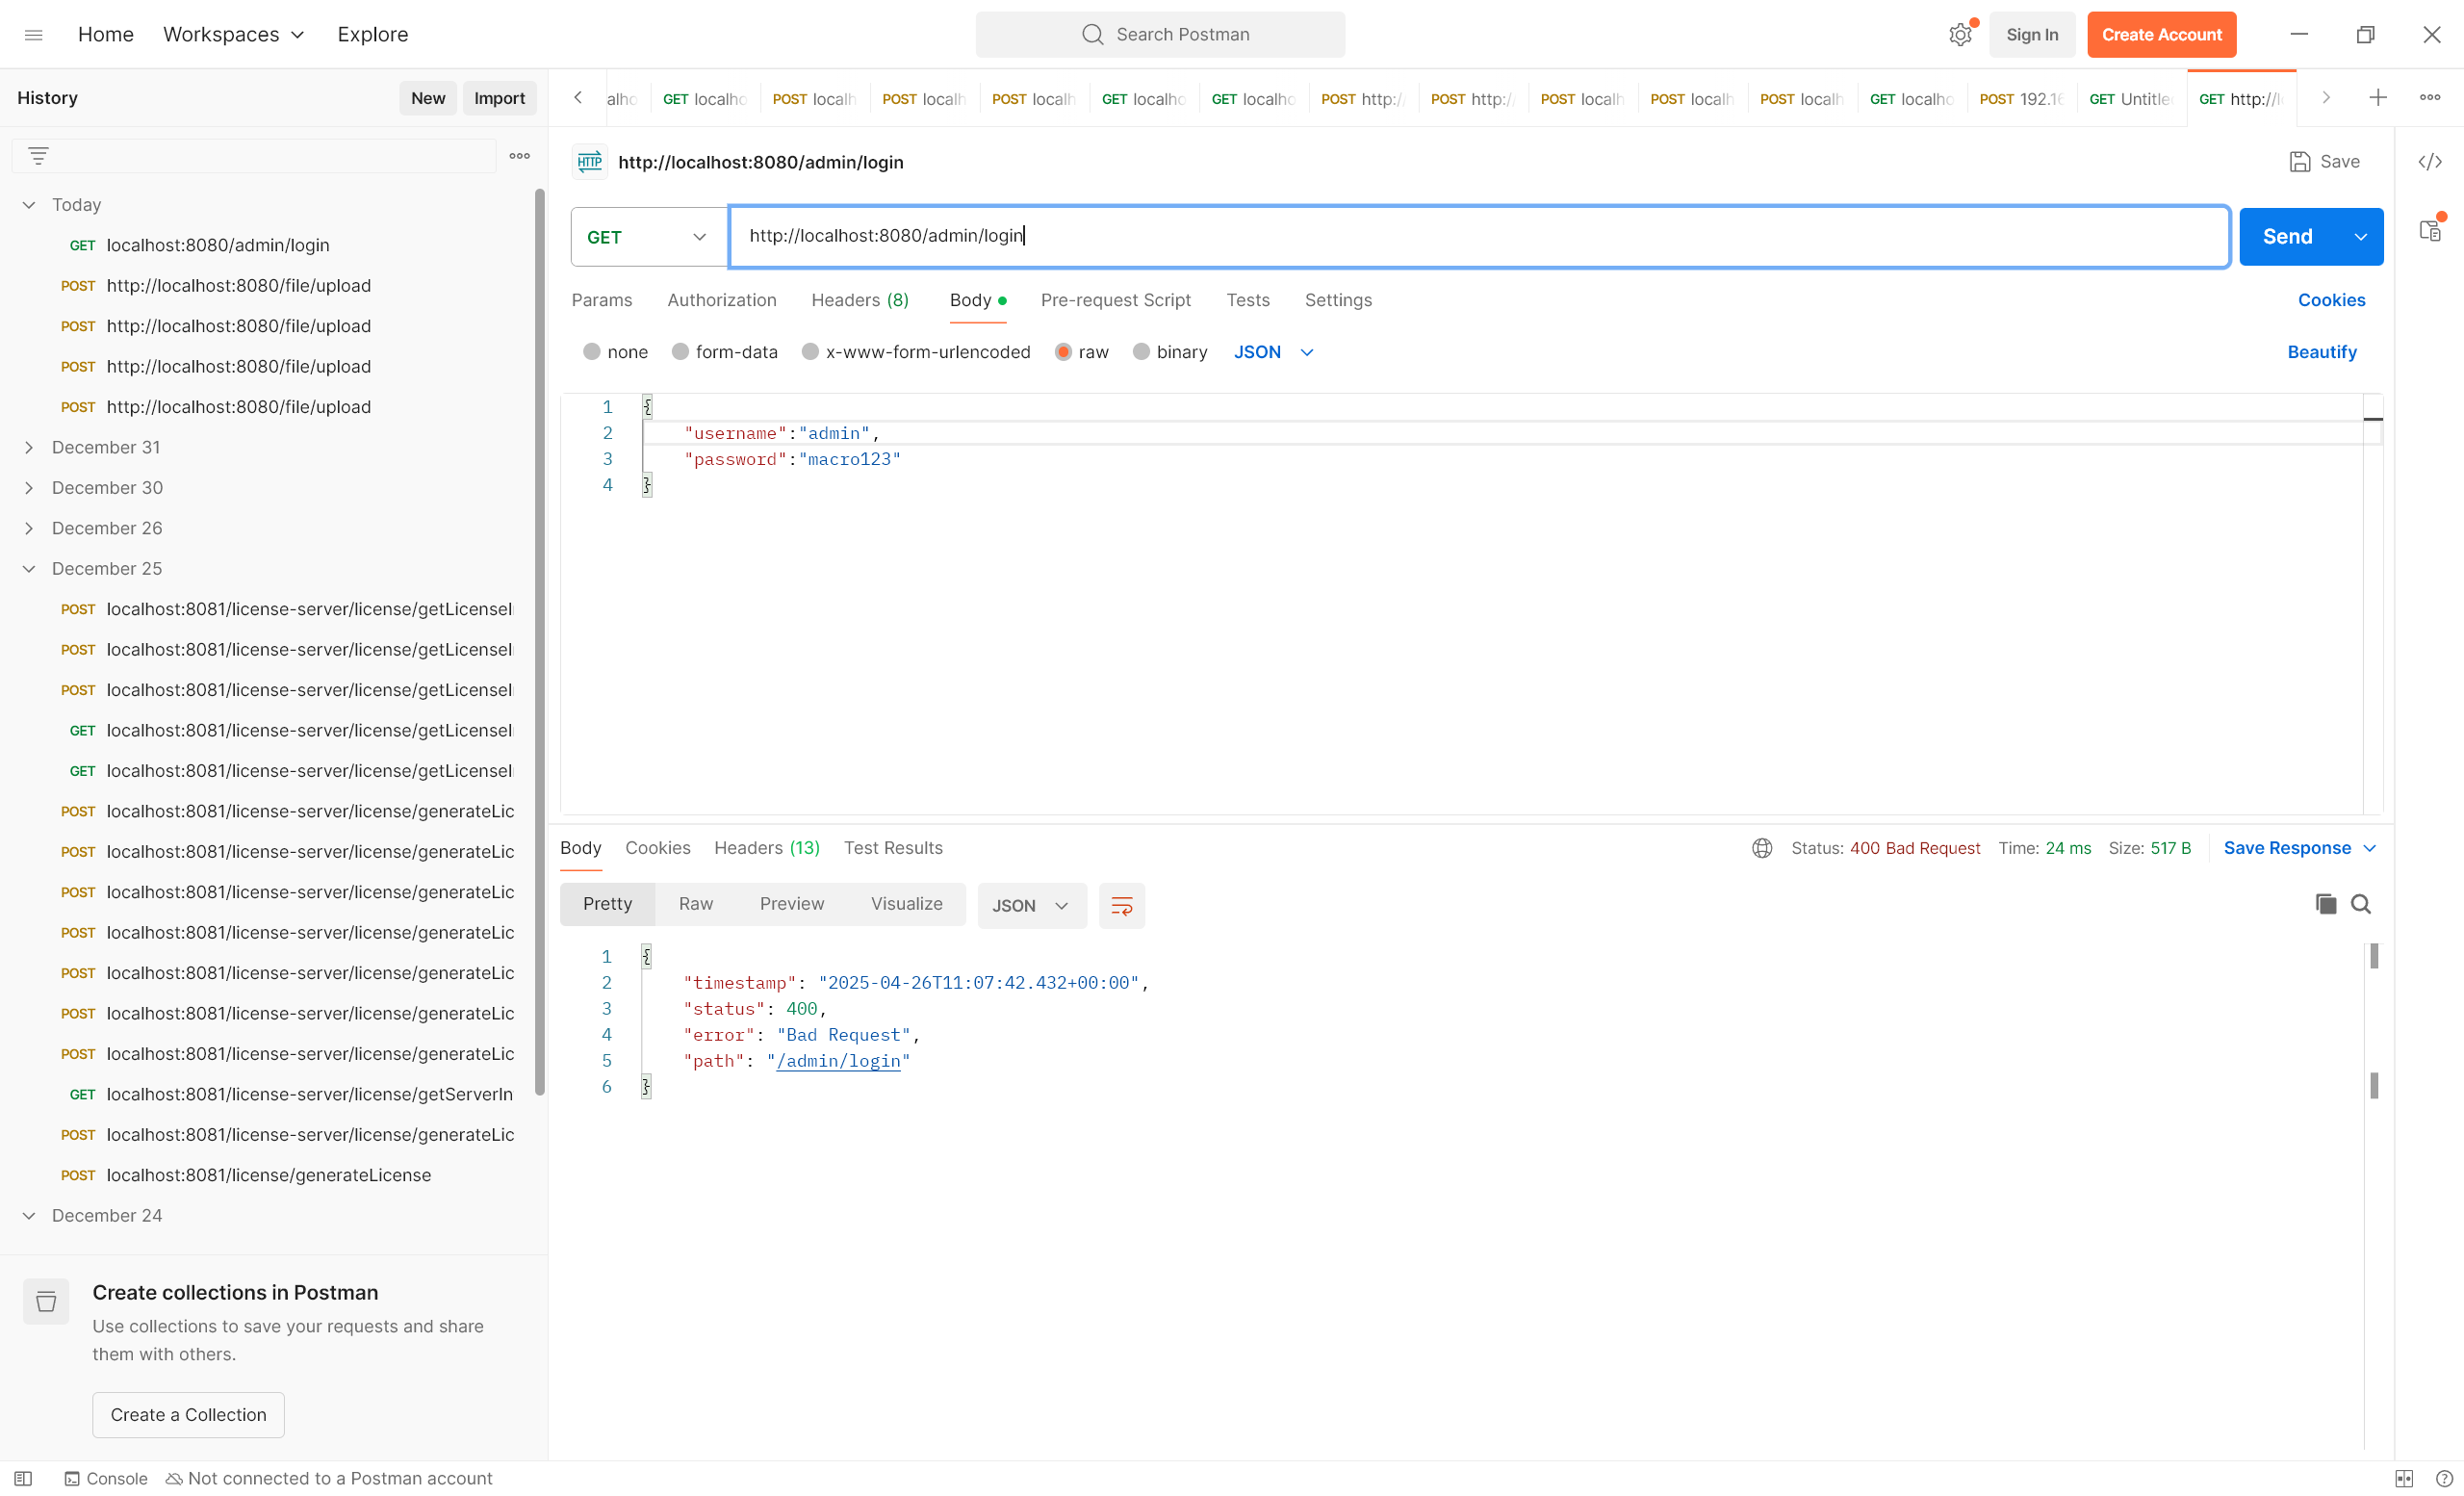Switch response view to Raw

pos(696,904)
